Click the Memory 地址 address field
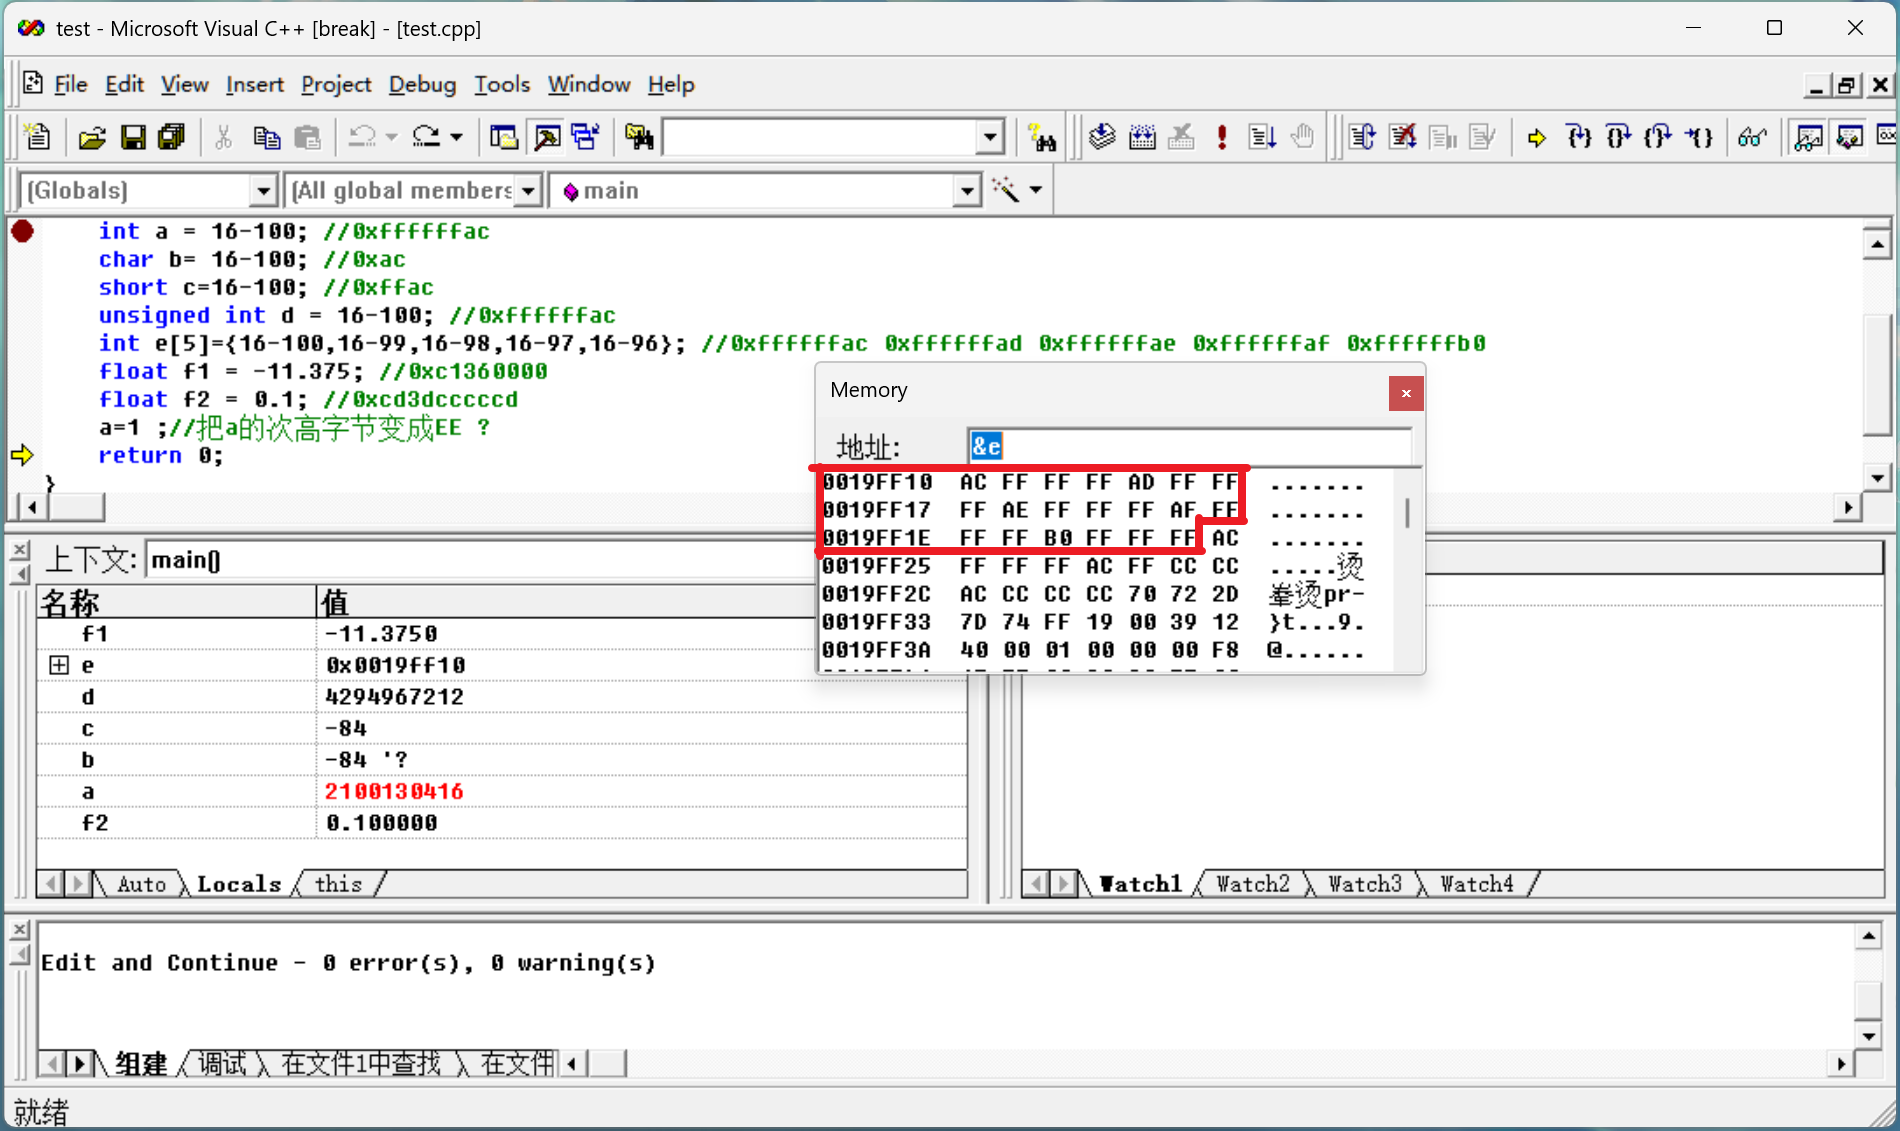Viewport: 1900px width, 1131px height. (1189, 446)
